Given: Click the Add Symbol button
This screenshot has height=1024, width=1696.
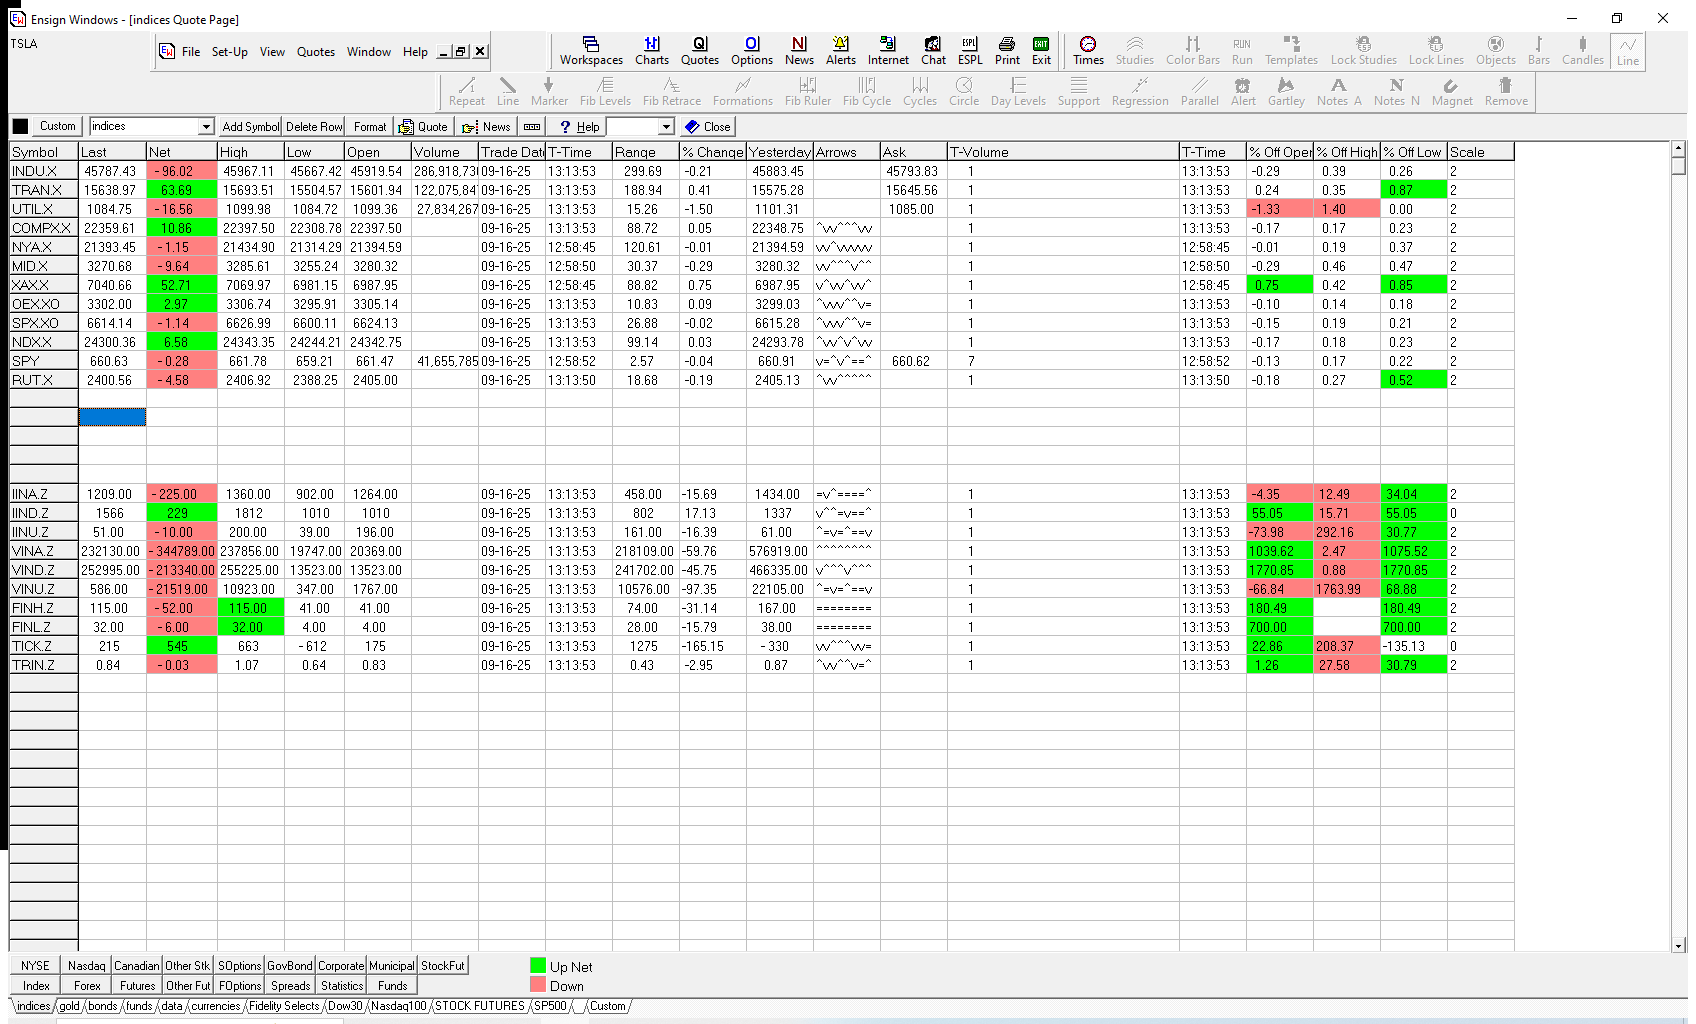Looking at the screenshot, I should (250, 127).
